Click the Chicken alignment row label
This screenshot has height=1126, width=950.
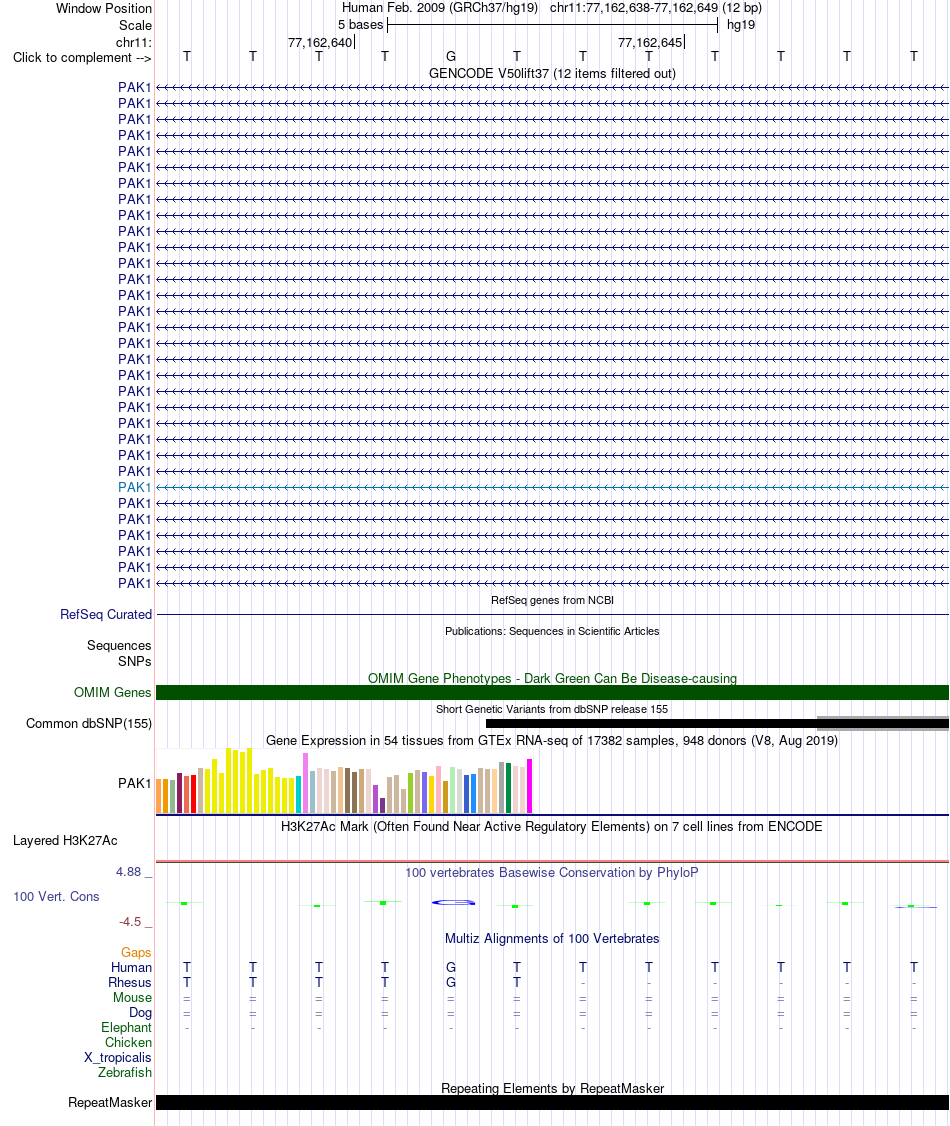pyautogui.click(x=129, y=1042)
